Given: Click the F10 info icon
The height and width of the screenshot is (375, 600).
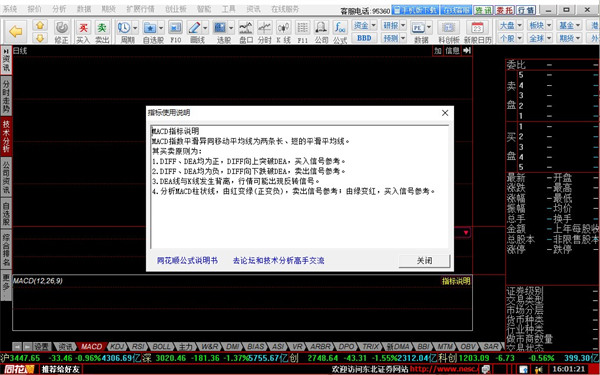Looking at the screenshot, I should tap(175, 28).
